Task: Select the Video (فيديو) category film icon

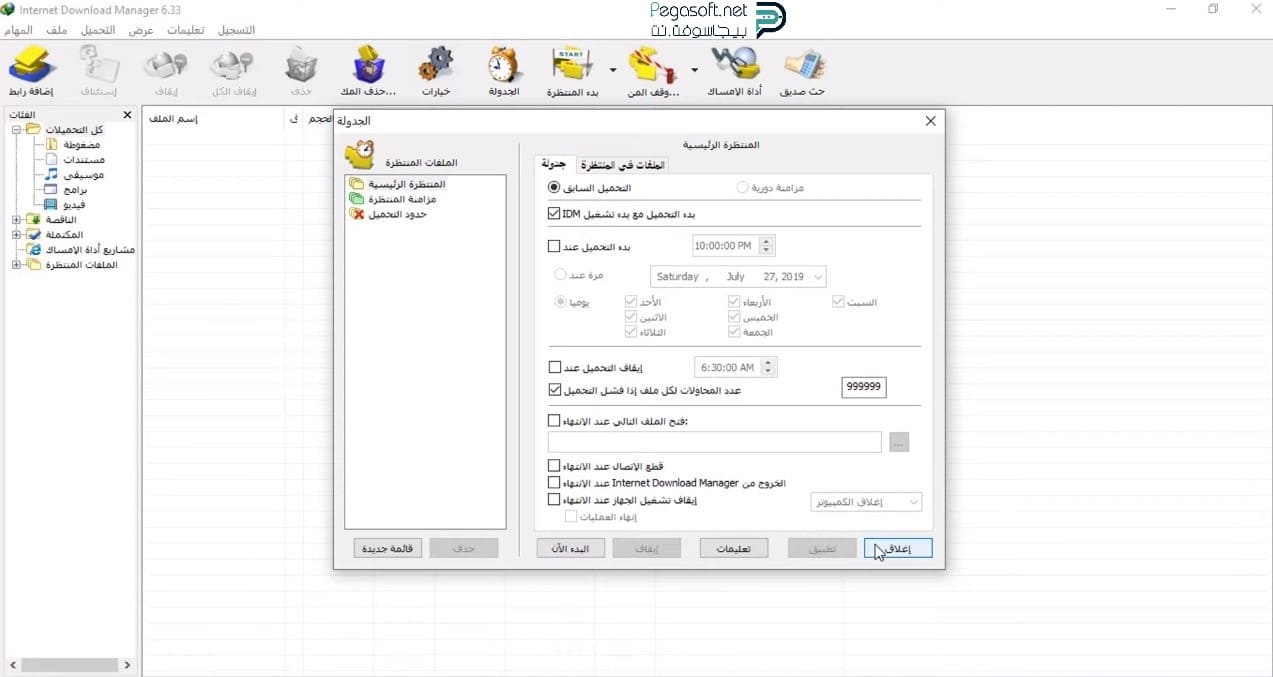Action: pos(52,204)
